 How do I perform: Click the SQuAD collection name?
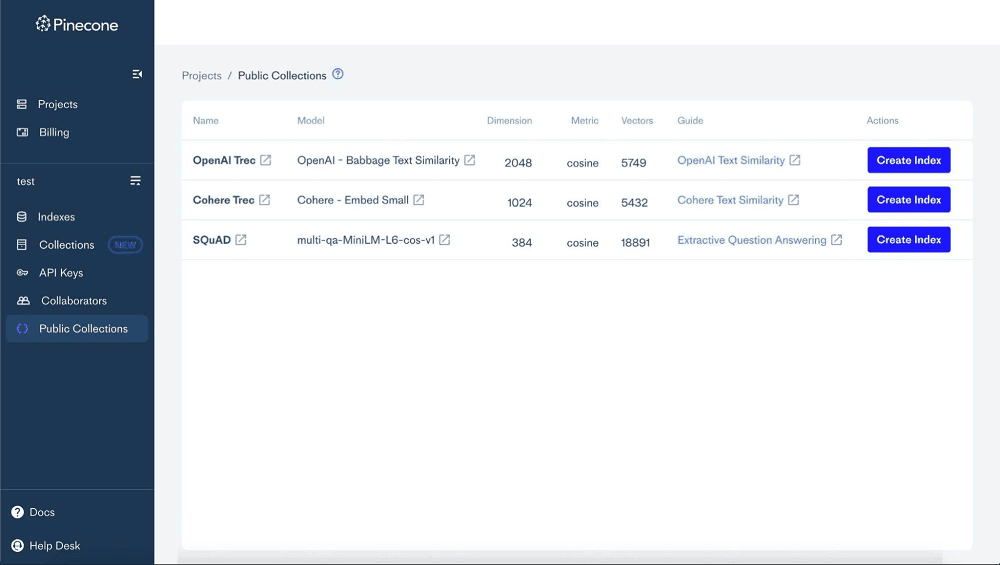click(212, 240)
